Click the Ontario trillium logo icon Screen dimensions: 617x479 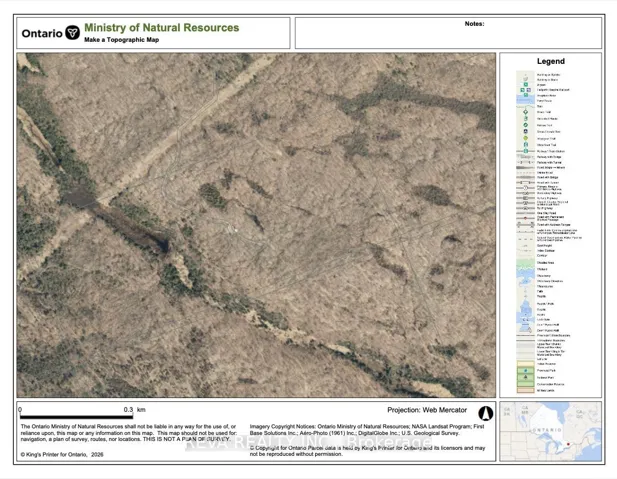tap(72, 32)
